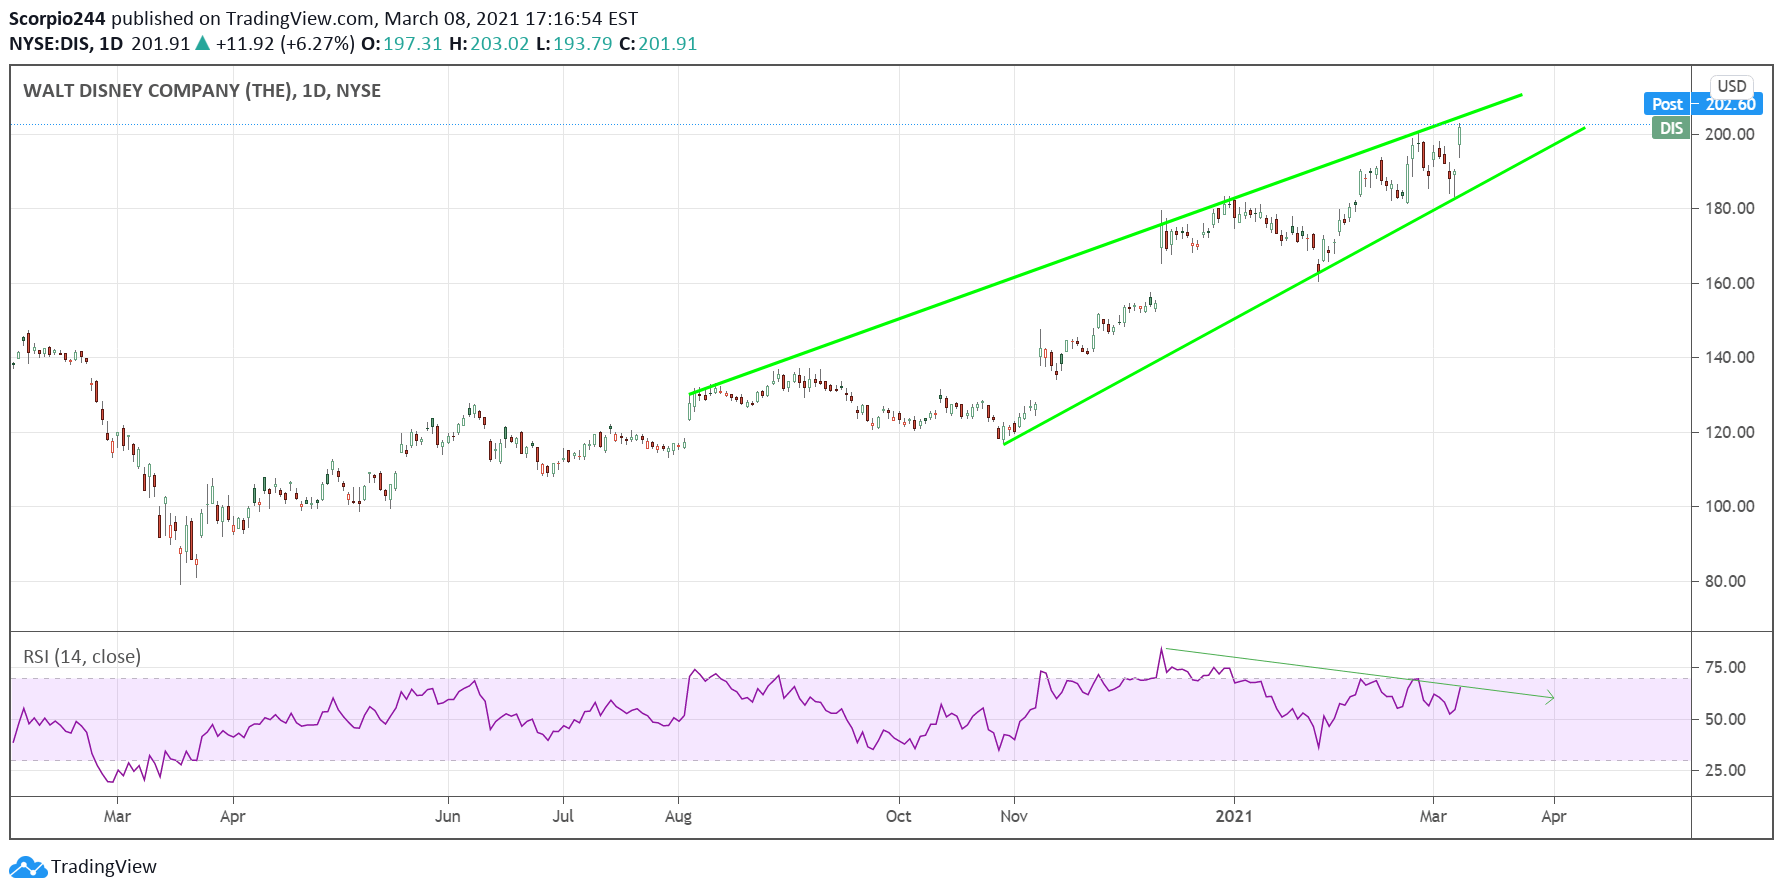Click the Oct label on time axis
Viewport: 1783px width, 894px height.
898,816
